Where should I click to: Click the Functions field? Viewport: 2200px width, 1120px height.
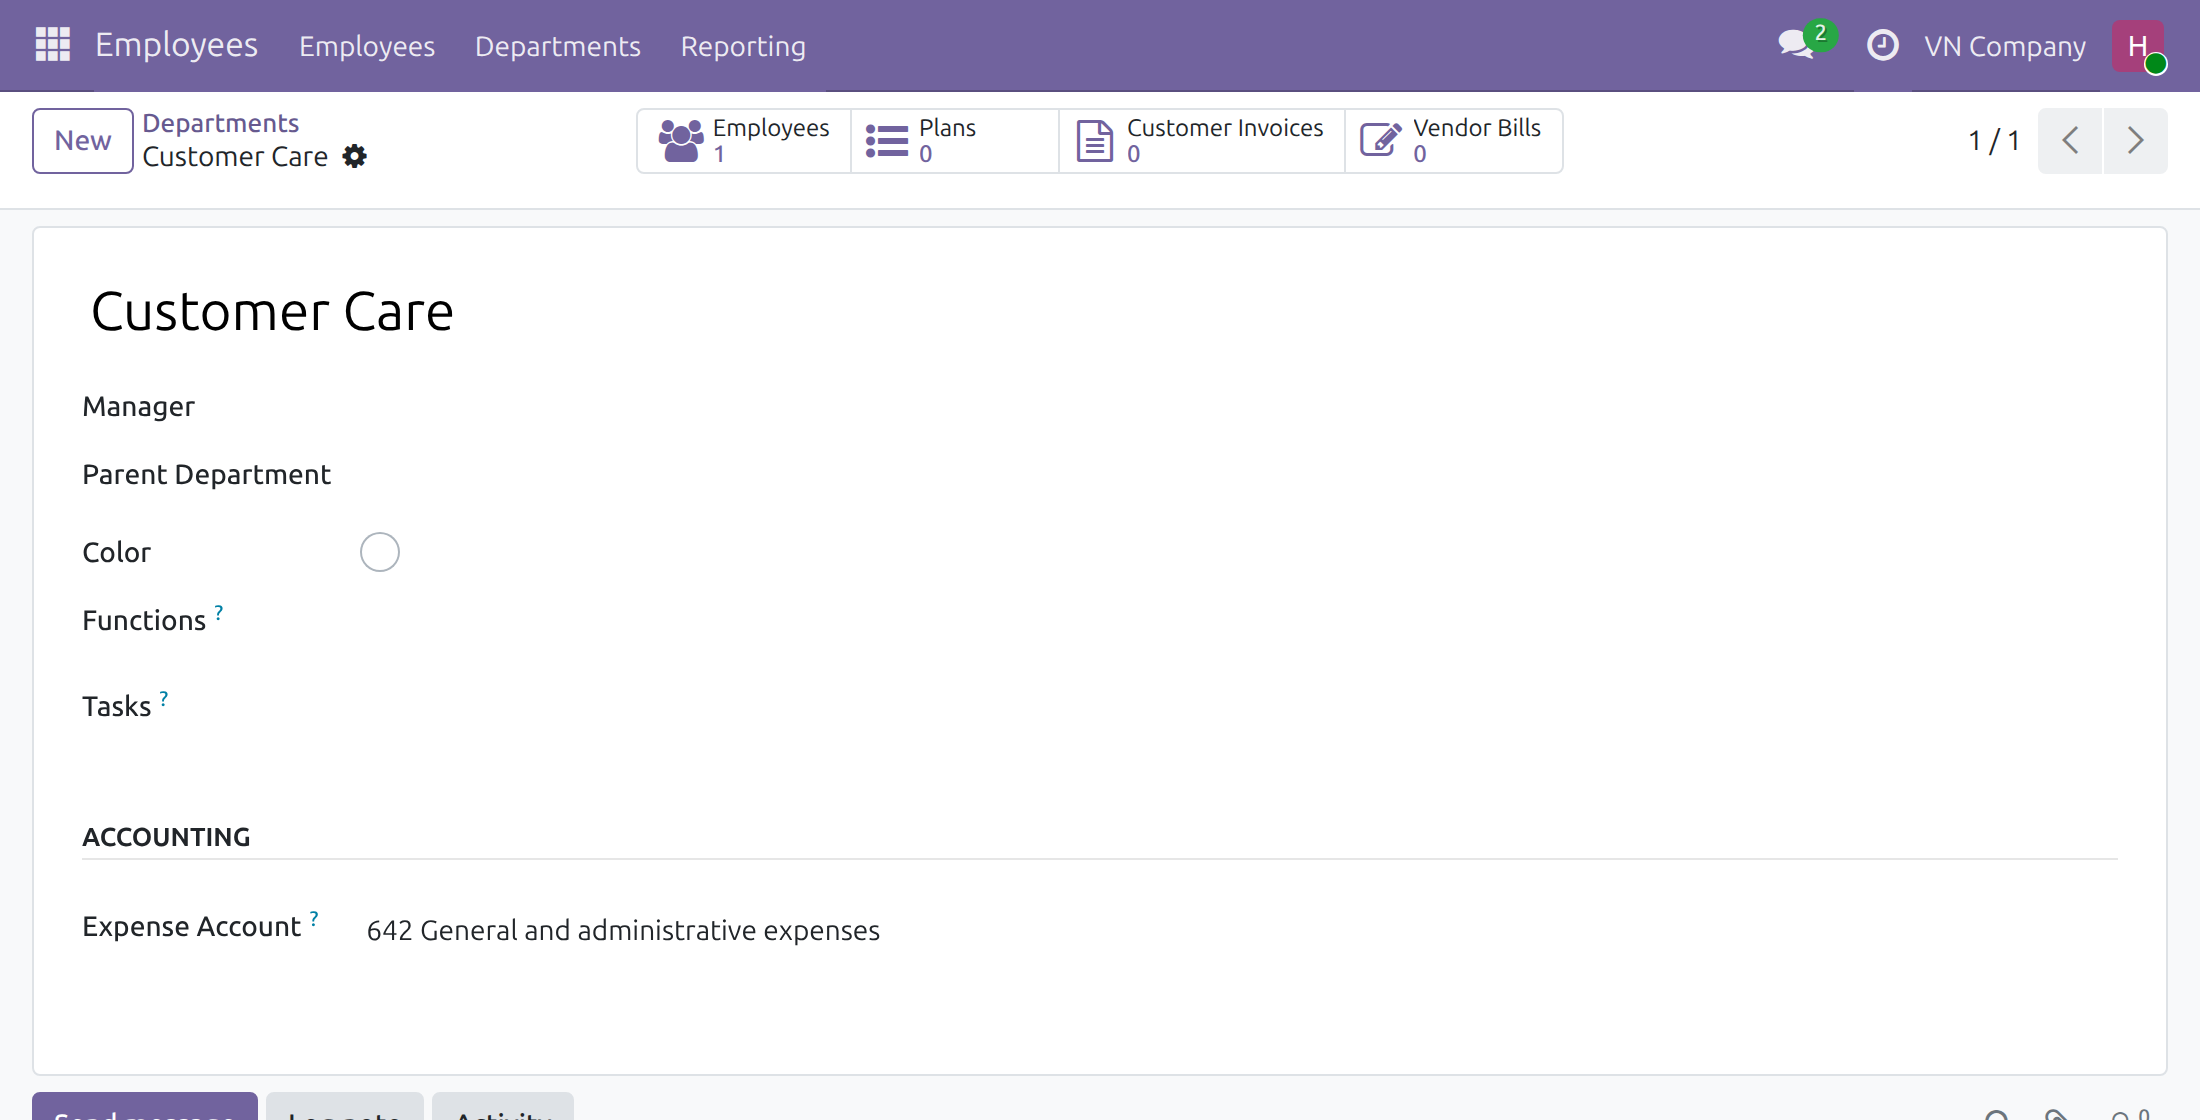pyautogui.click(x=1238, y=621)
